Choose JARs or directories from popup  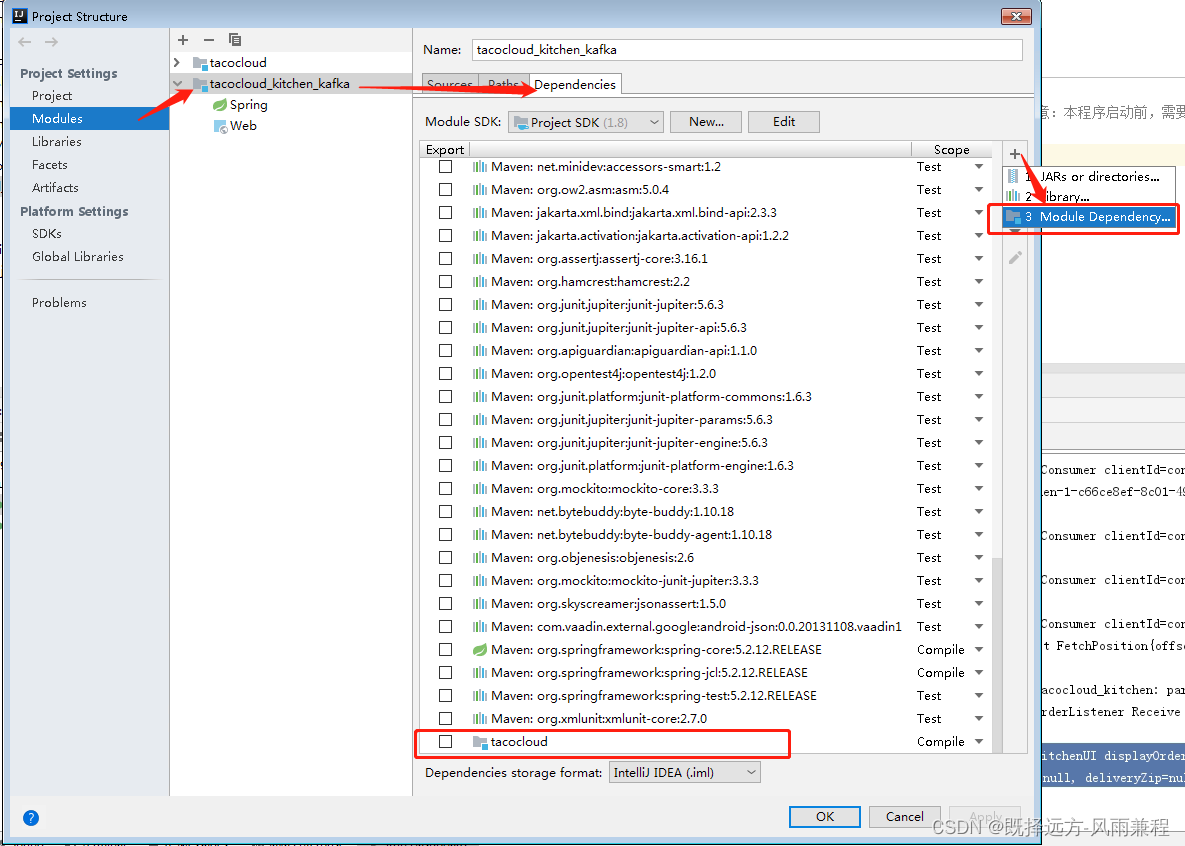(1090, 176)
